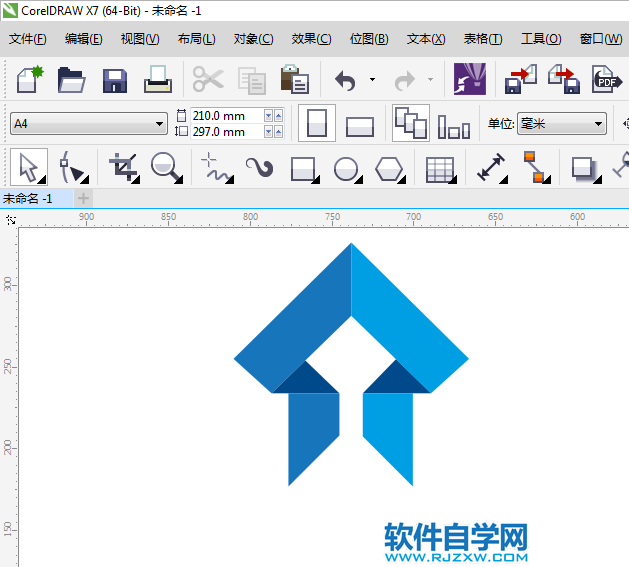Paste from clipboard icon
This screenshot has height=567, width=629.
[294, 79]
